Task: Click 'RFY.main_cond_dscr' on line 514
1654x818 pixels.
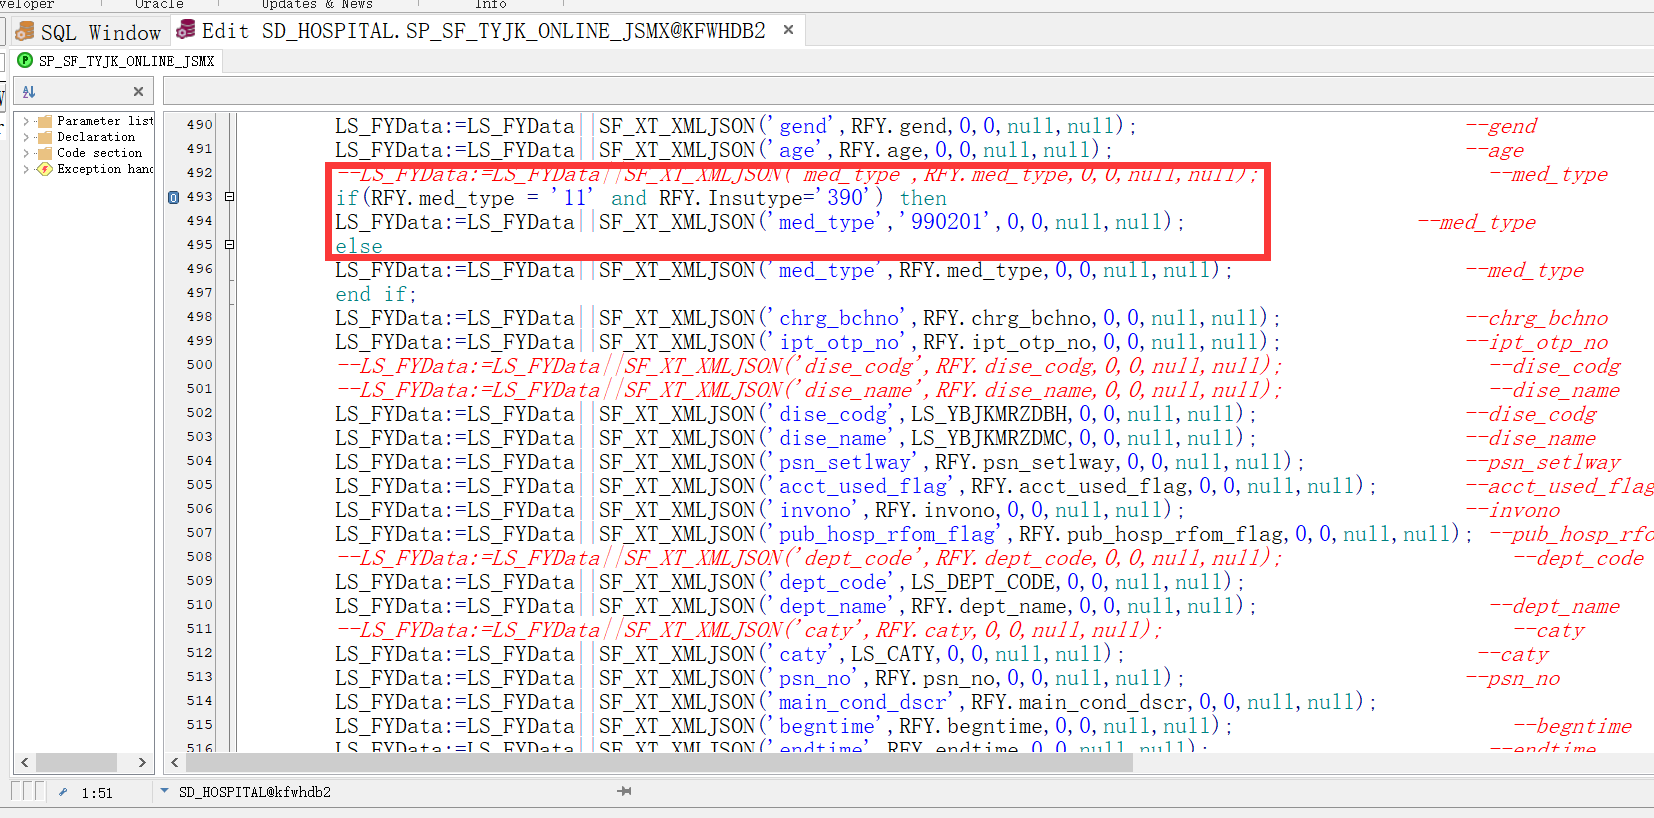Action: pos(1079,702)
